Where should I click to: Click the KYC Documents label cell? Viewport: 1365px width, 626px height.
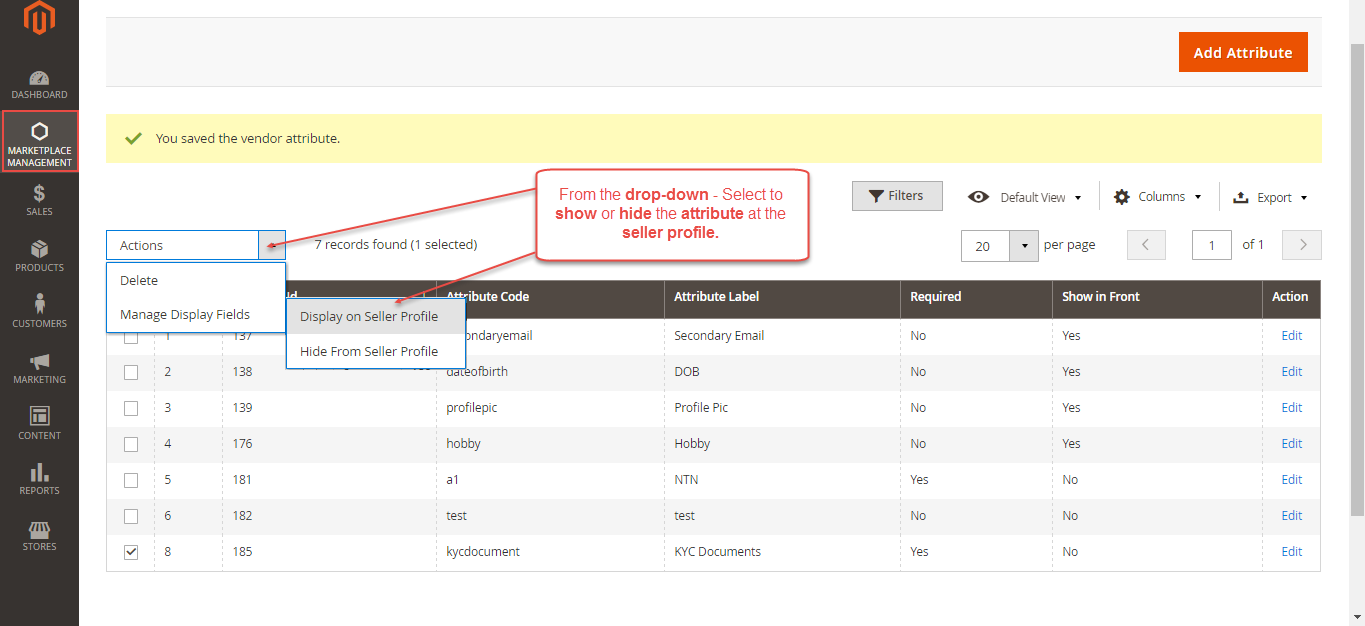coord(717,552)
